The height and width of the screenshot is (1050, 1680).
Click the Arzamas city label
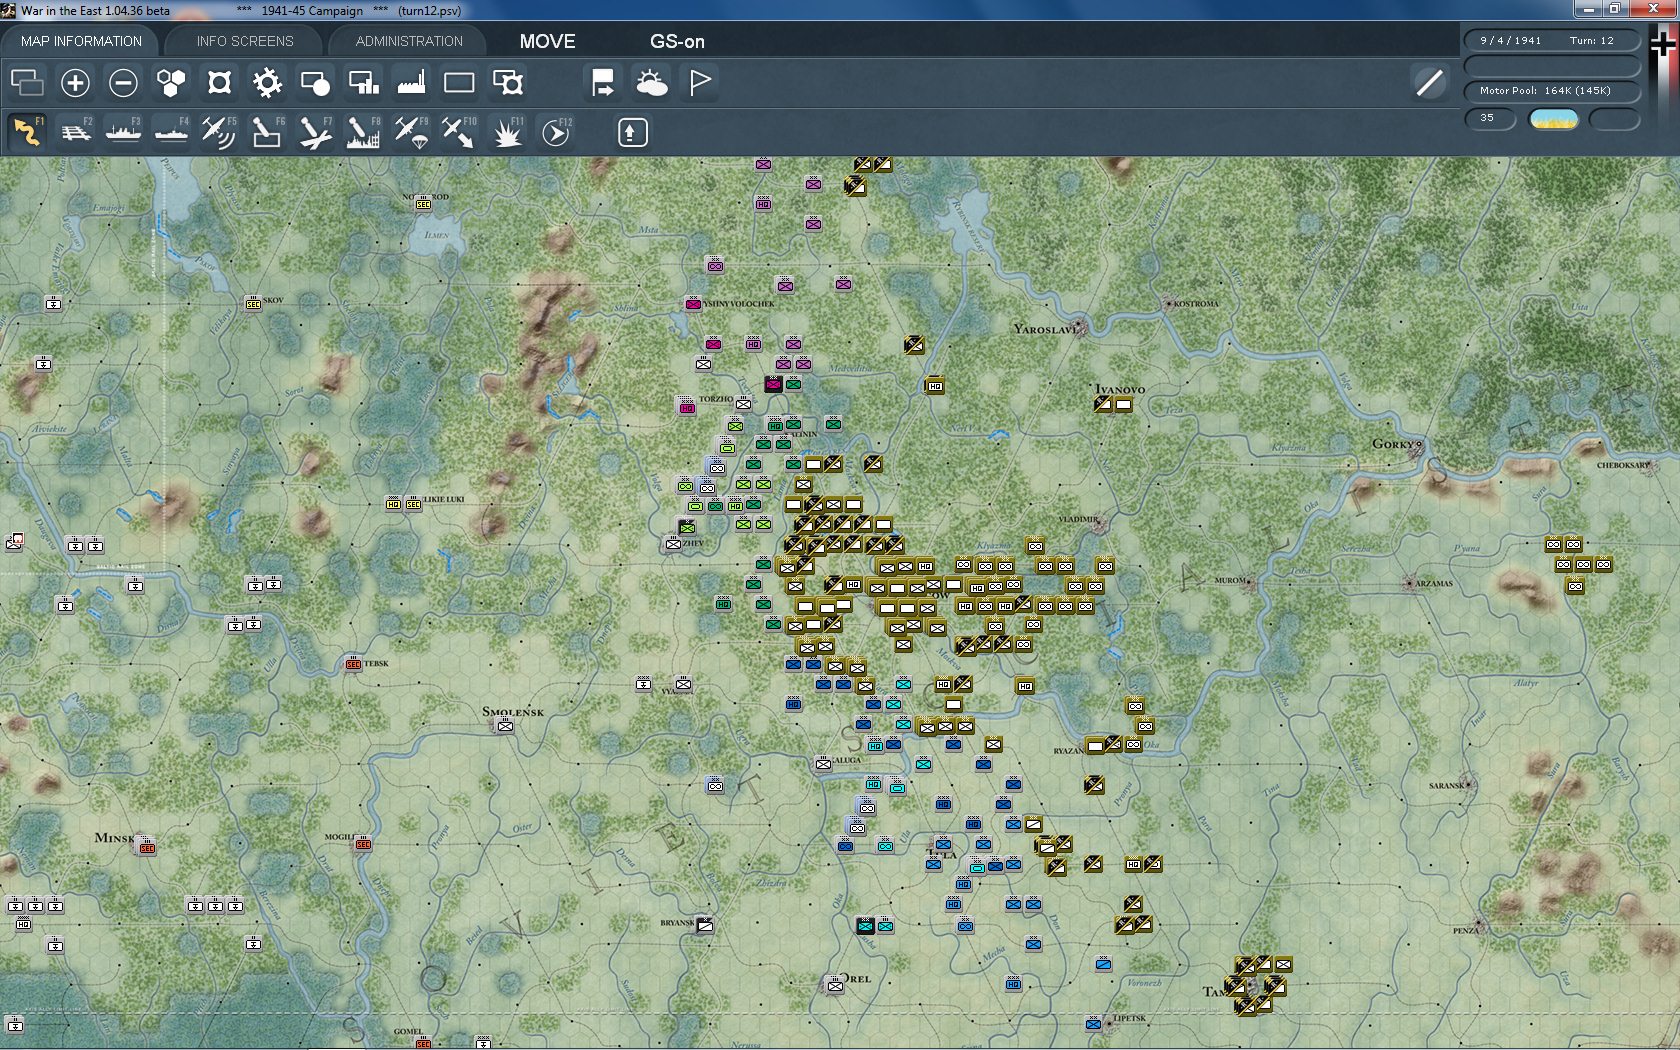point(1434,583)
